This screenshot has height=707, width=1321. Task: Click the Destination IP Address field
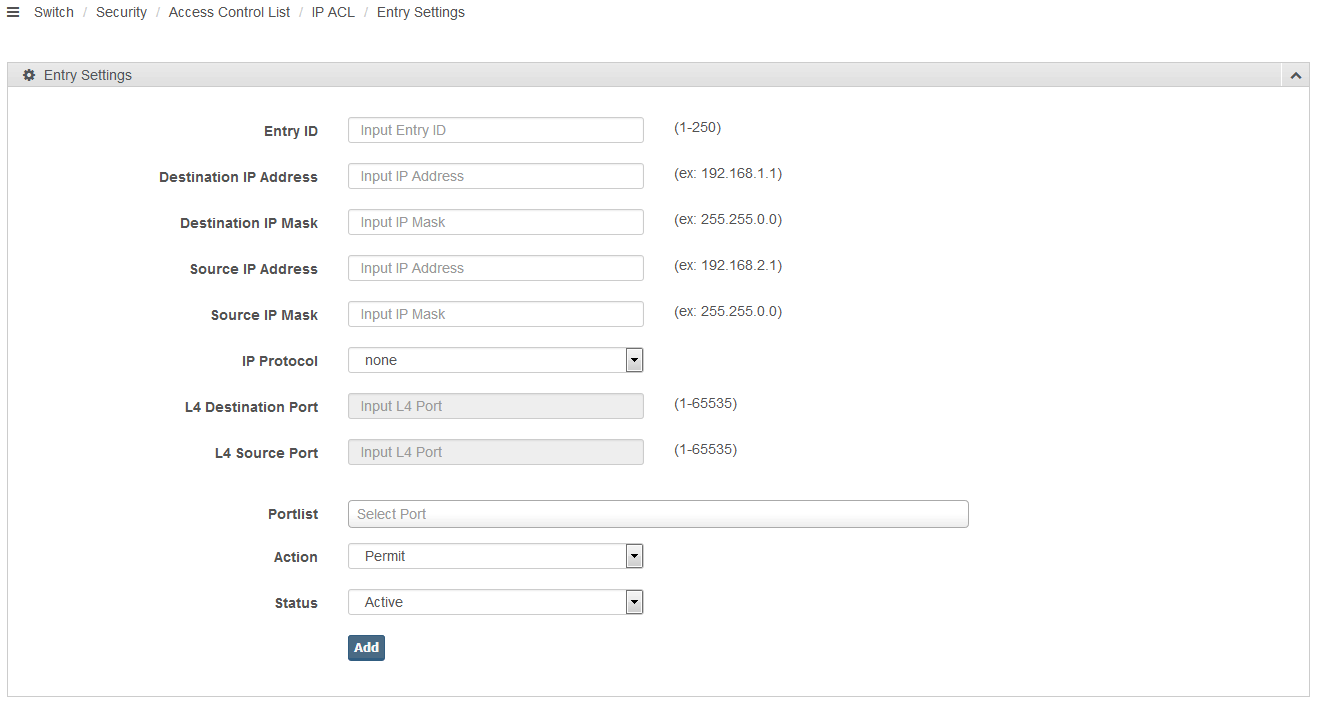point(495,176)
